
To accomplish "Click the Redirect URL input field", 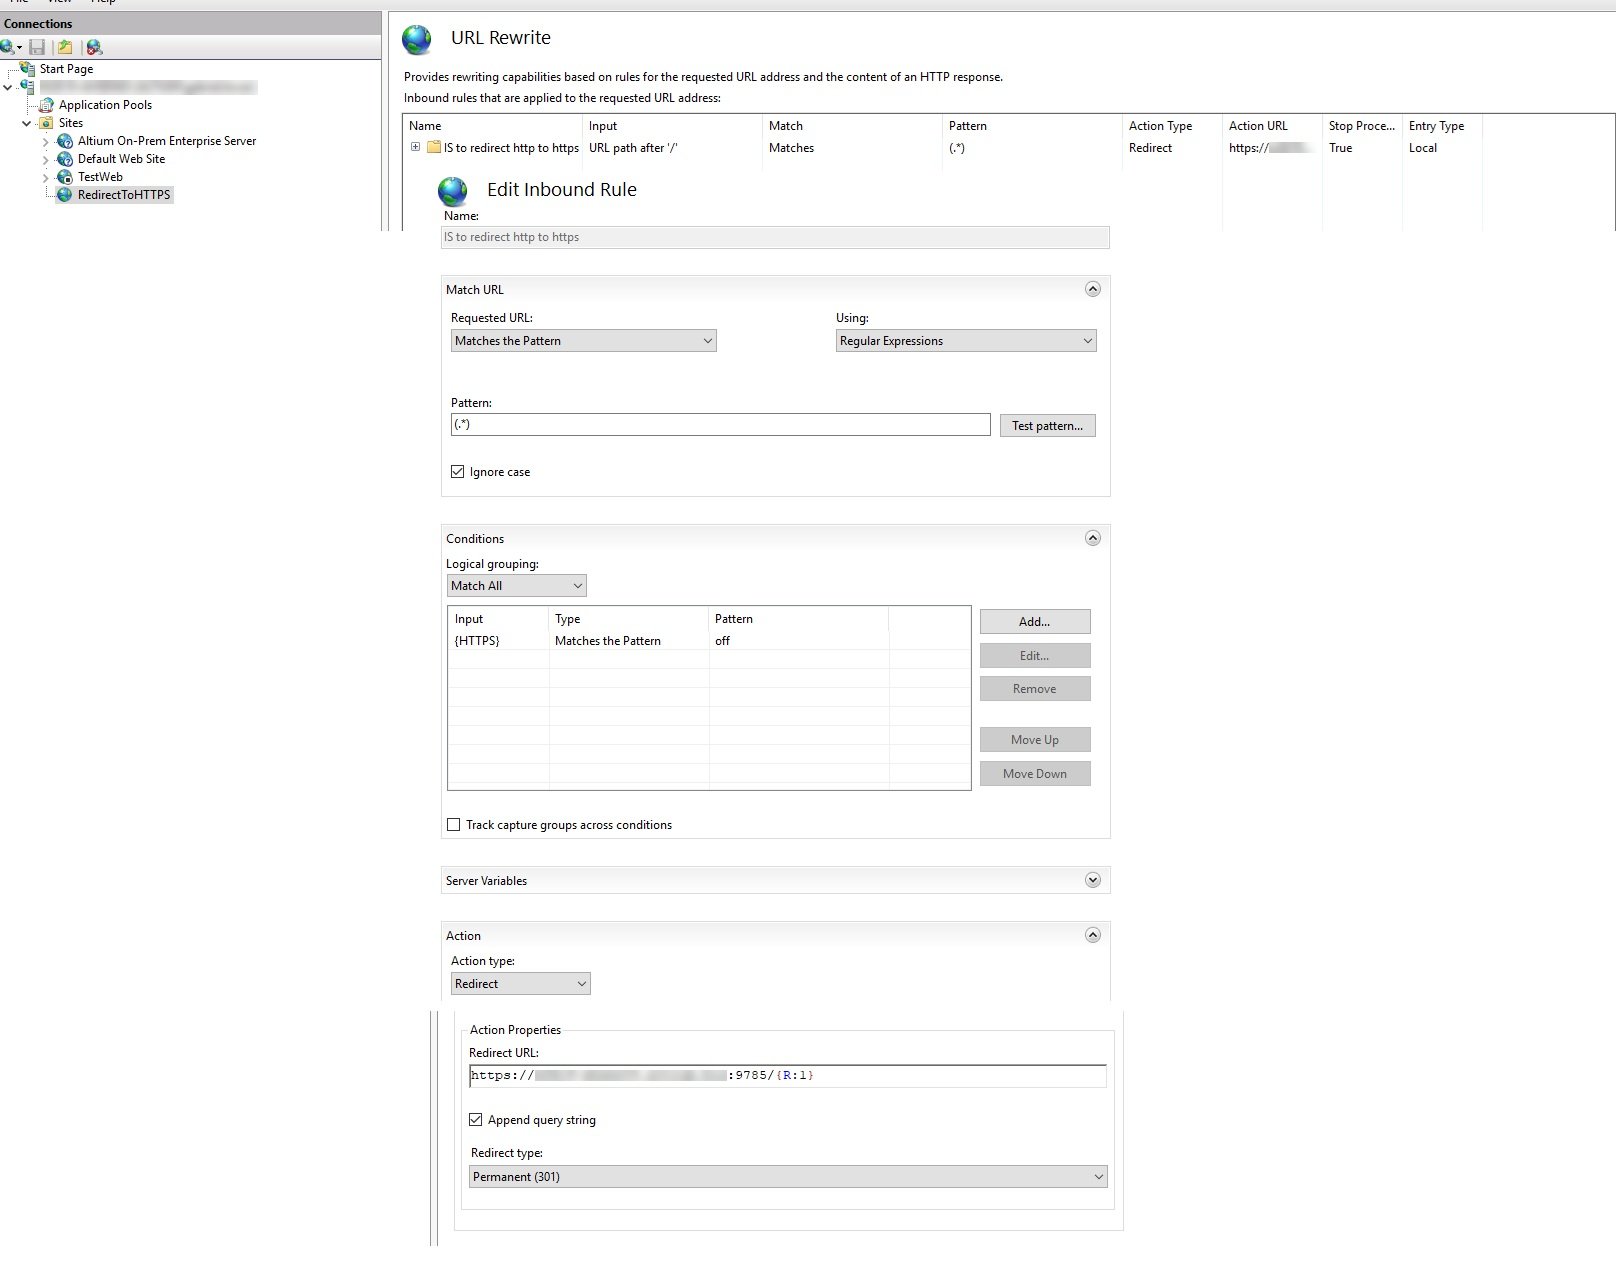I will (x=788, y=1076).
